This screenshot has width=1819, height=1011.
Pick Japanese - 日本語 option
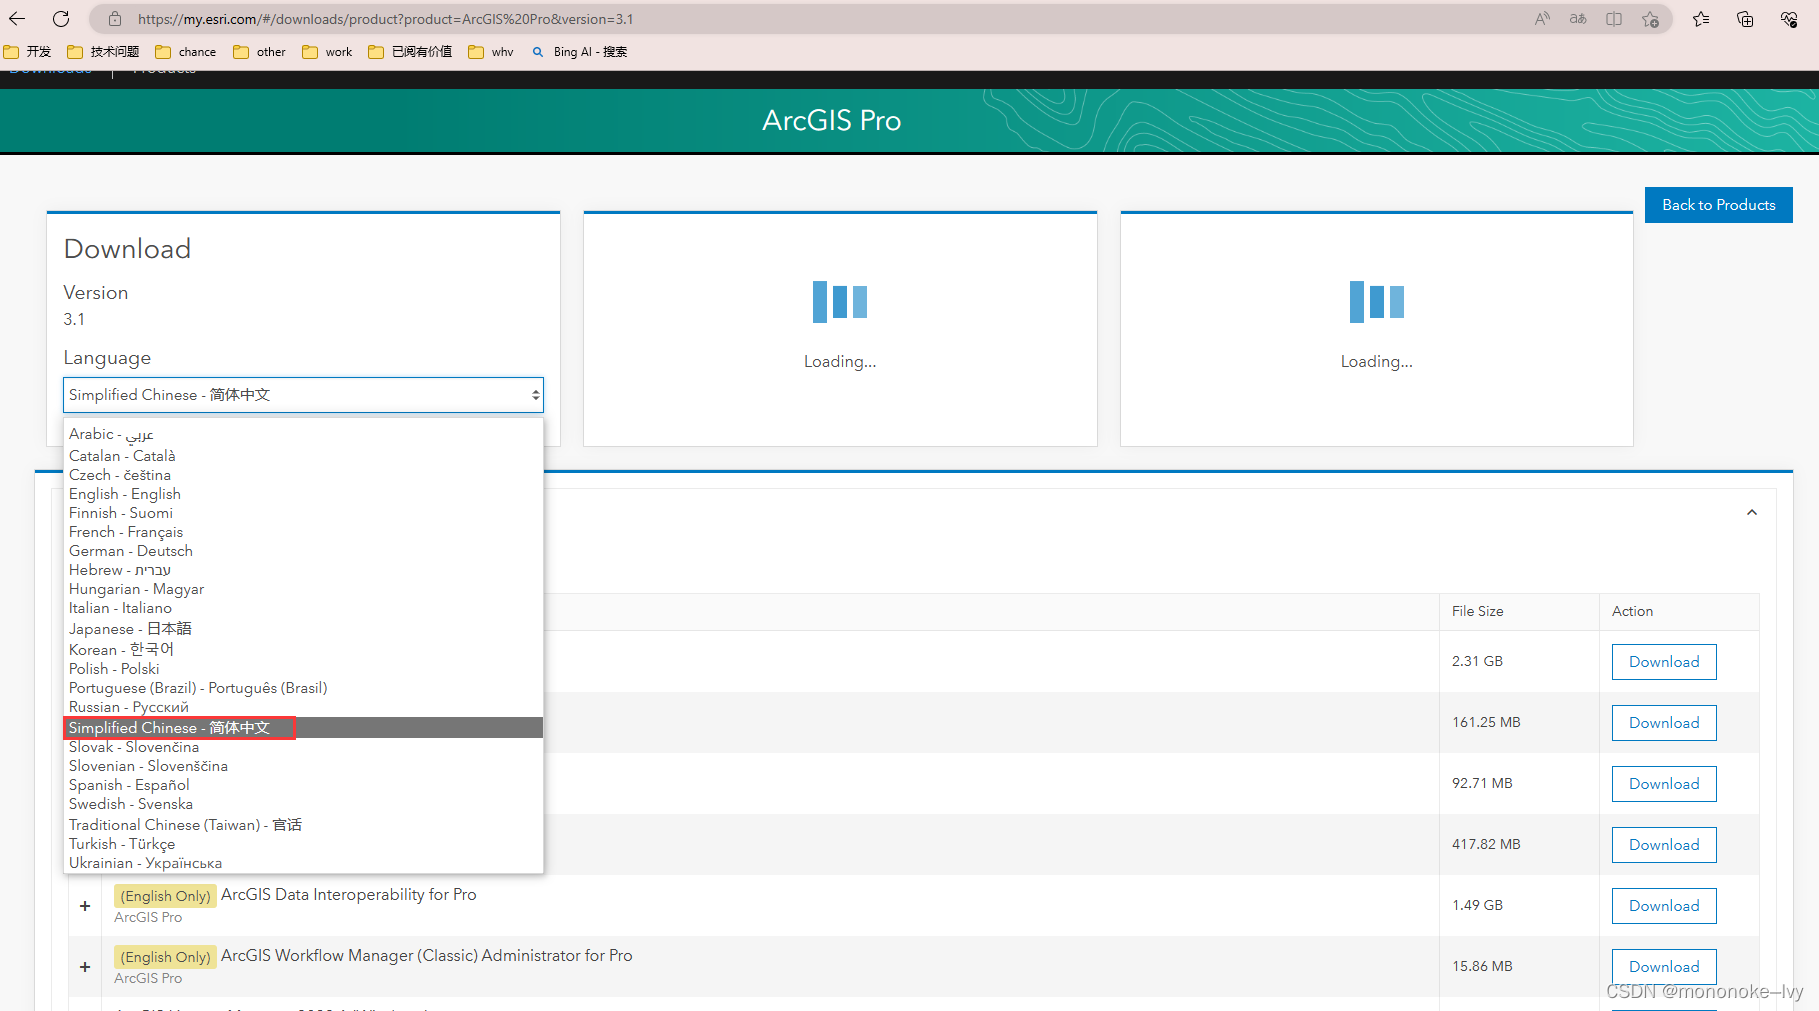pos(303,629)
